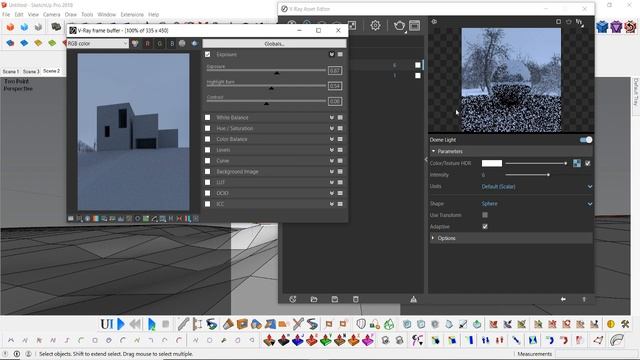Expand Background Image rollout chevron
The image size is (640, 360).
click(x=331, y=171)
